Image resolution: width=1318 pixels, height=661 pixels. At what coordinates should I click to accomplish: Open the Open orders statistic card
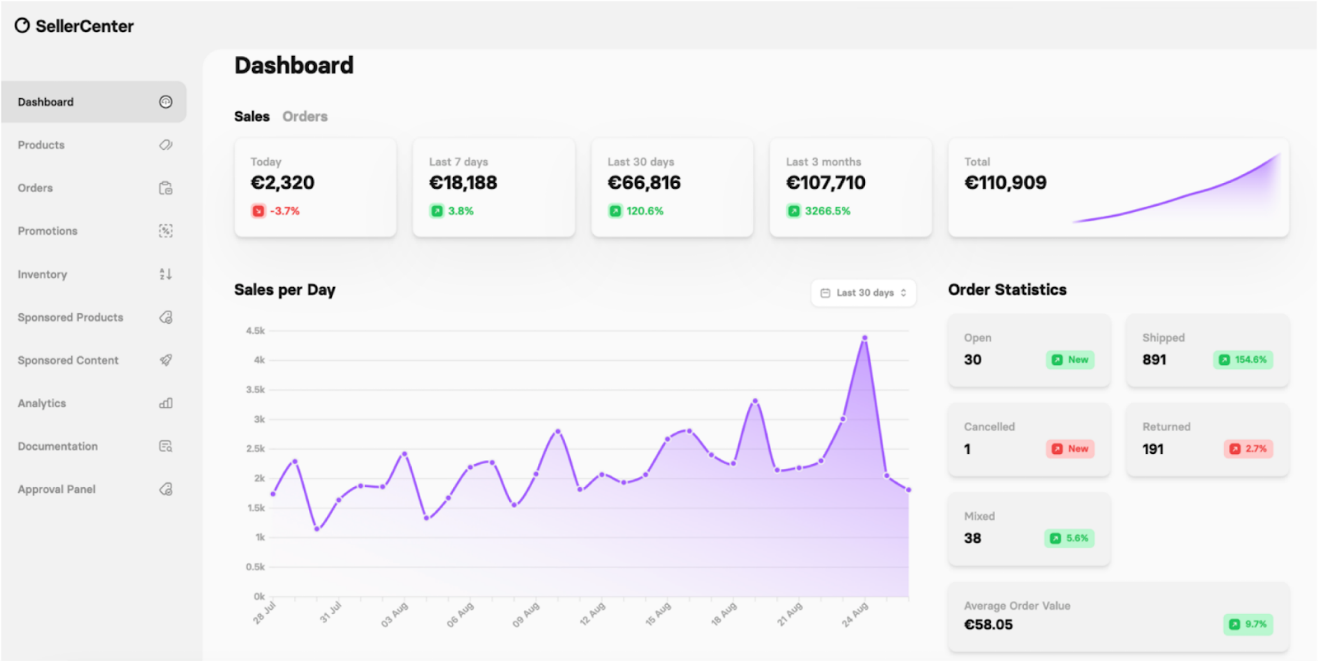pos(1029,350)
